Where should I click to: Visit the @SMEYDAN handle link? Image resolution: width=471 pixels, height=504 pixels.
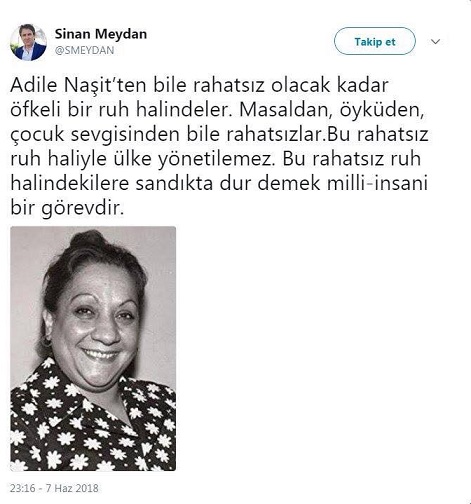pyautogui.click(x=84, y=50)
